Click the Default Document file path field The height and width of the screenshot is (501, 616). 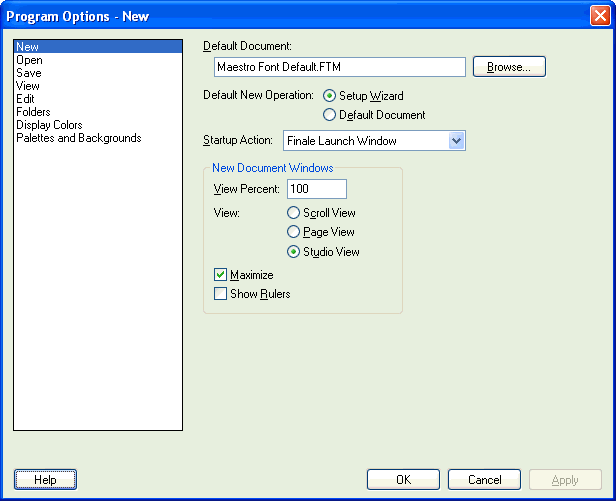340,67
